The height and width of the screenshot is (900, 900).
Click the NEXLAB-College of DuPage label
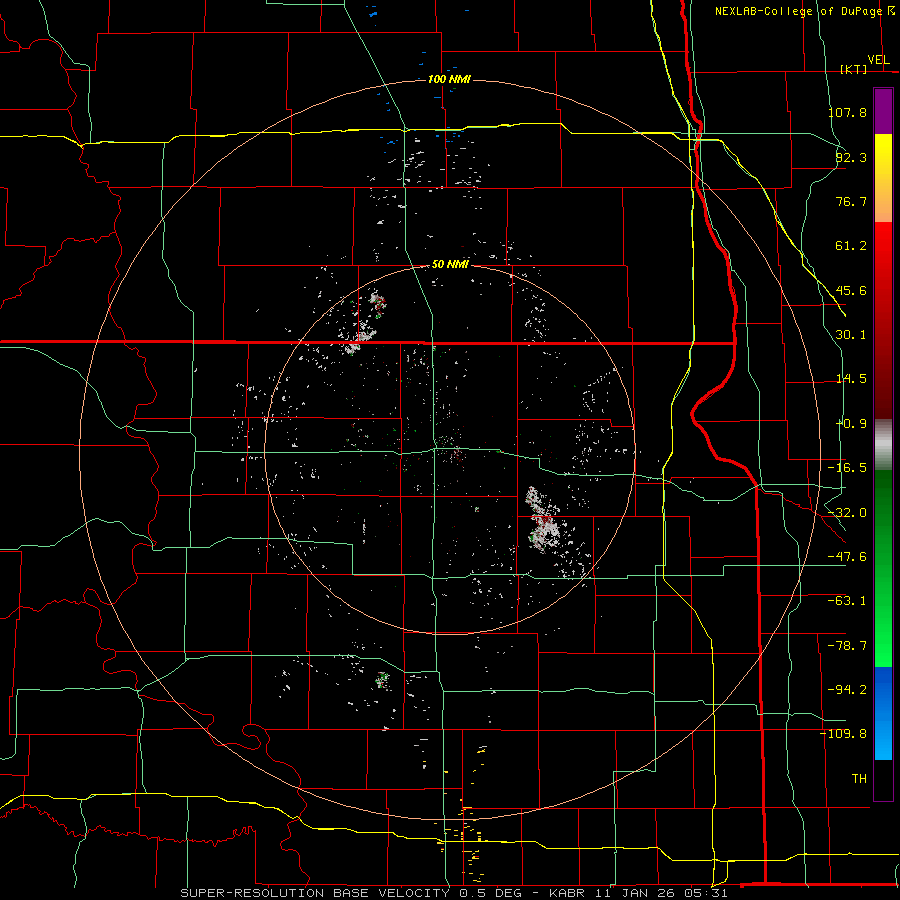click(x=798, y=11)
